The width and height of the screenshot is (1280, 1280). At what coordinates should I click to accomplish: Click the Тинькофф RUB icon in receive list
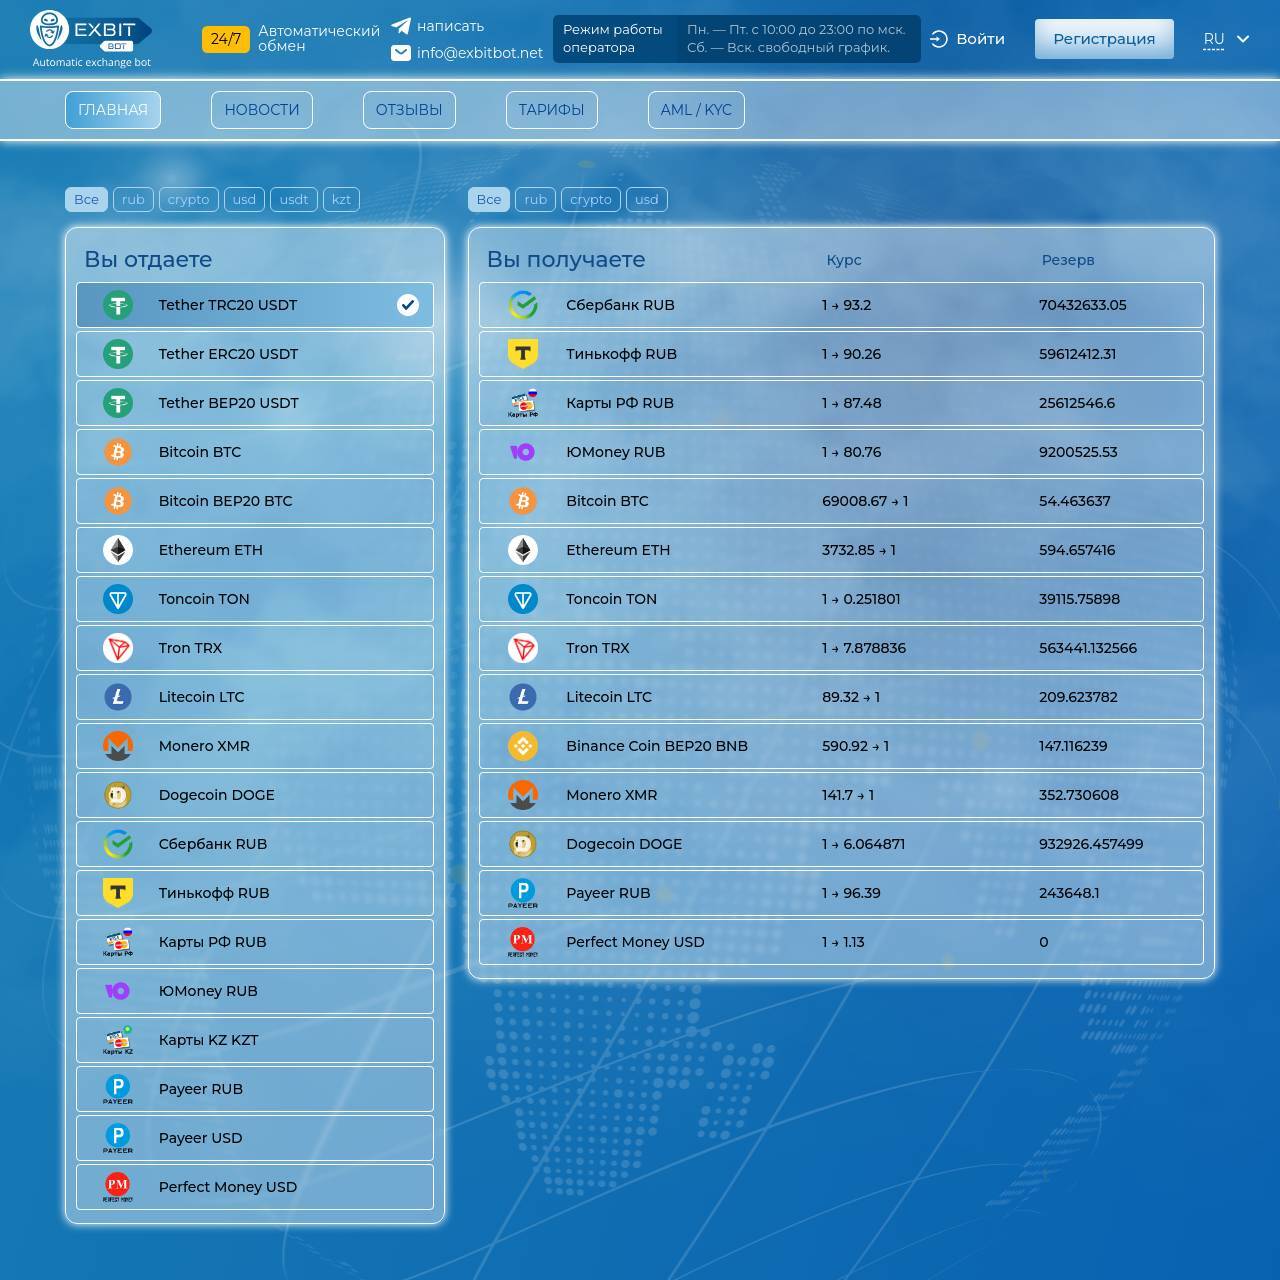pos(523,354)
